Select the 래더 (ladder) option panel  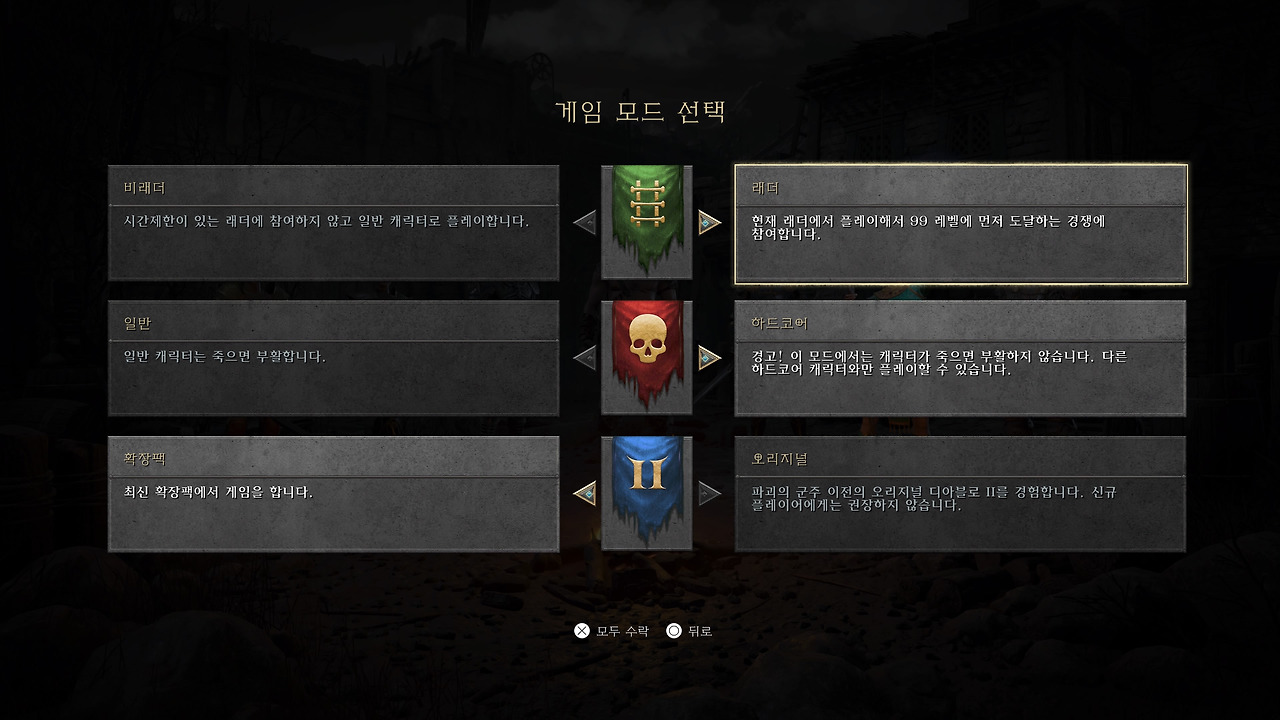tap(961, 223)
